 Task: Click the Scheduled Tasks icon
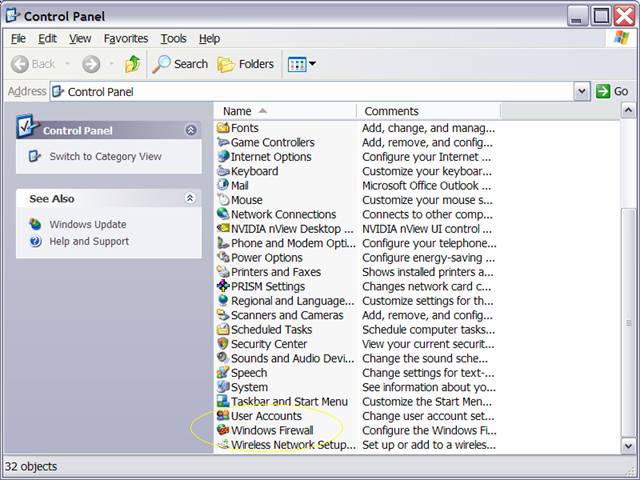tap(223, 329)
